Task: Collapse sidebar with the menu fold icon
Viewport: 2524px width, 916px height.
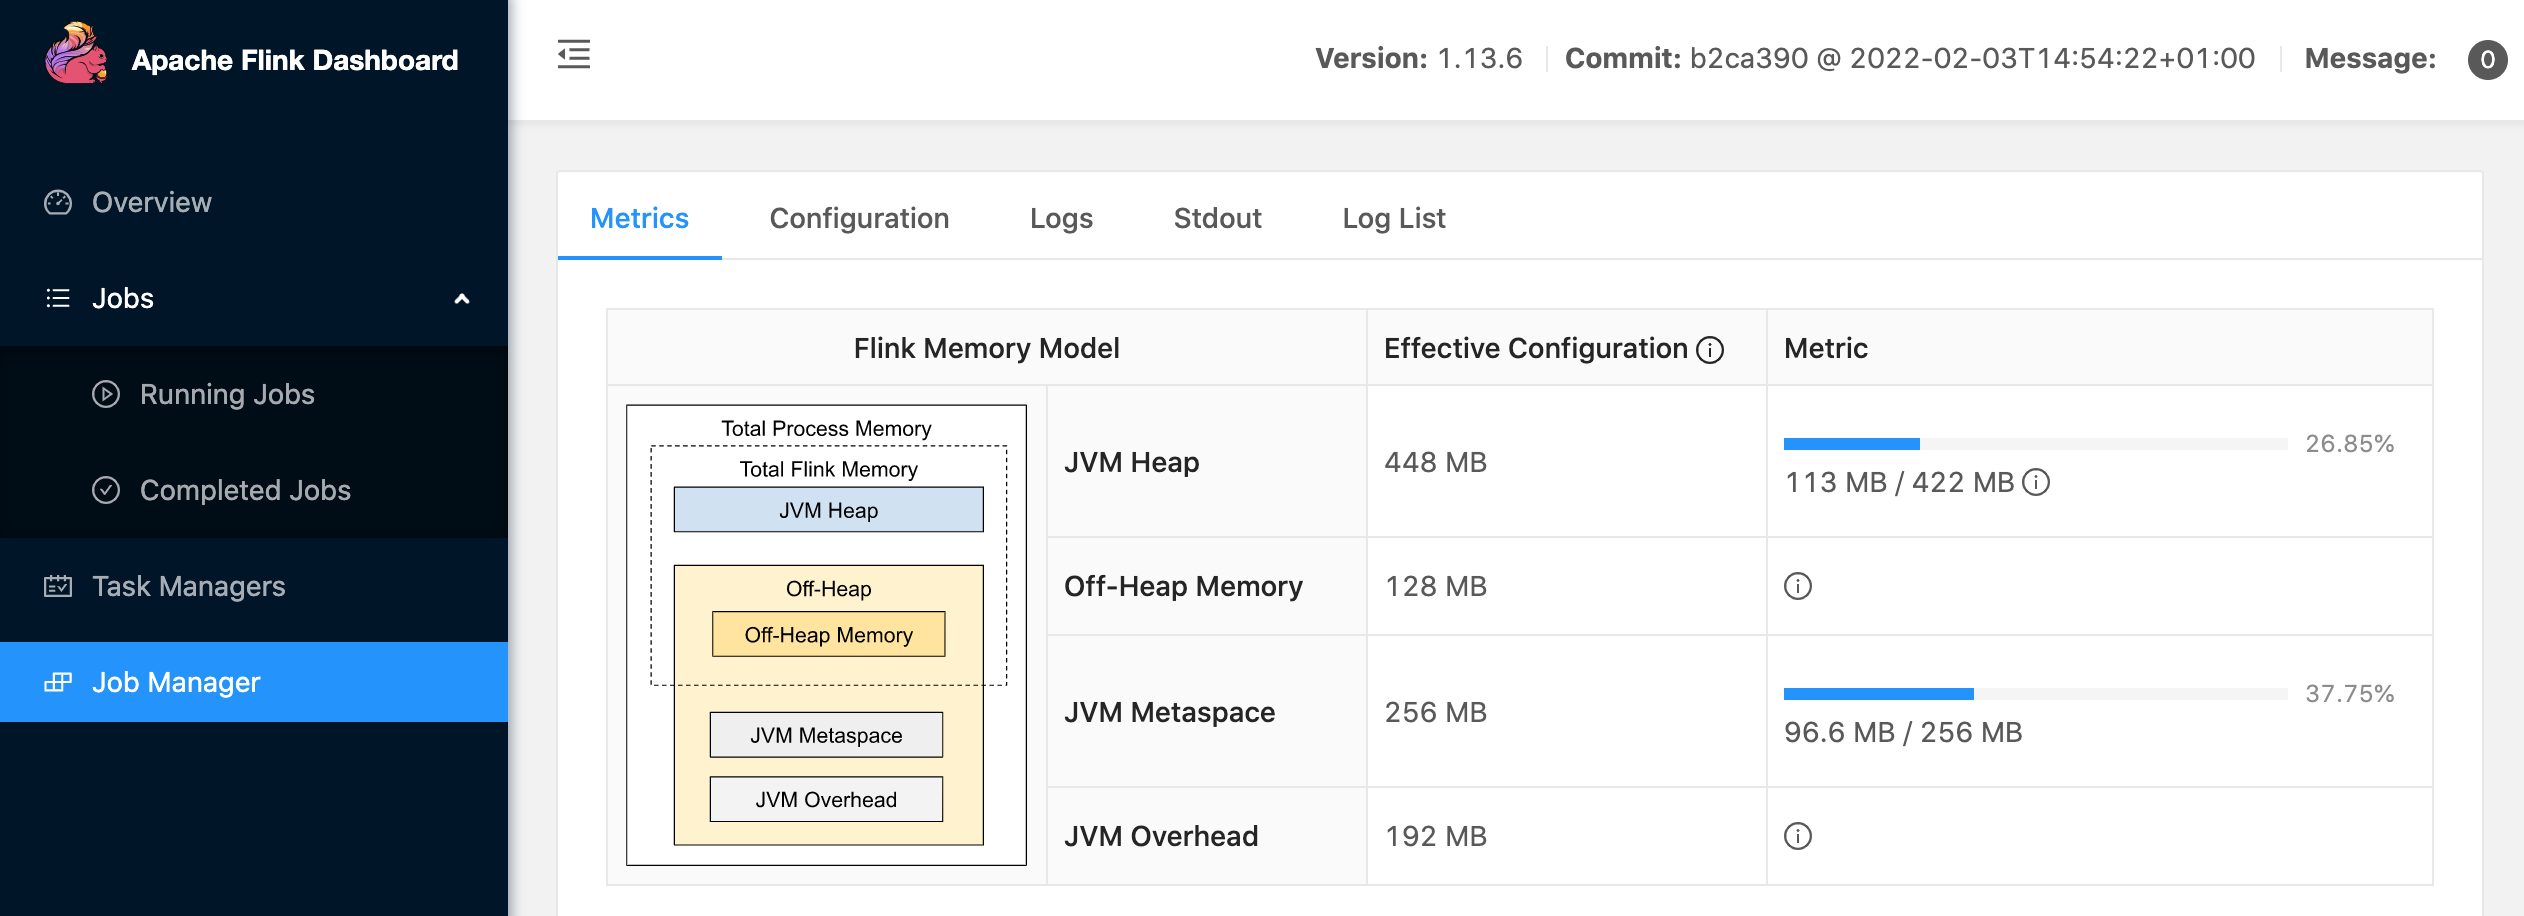Action: (x=574, y=54)
